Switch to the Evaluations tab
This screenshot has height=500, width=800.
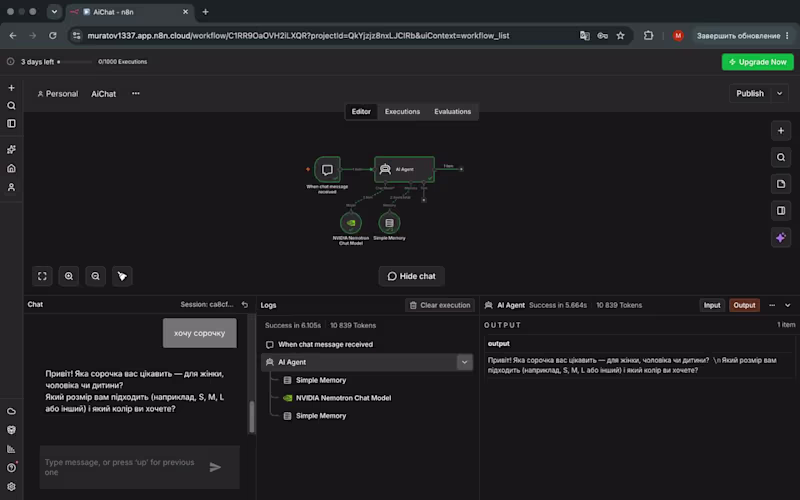pos(453,111)
